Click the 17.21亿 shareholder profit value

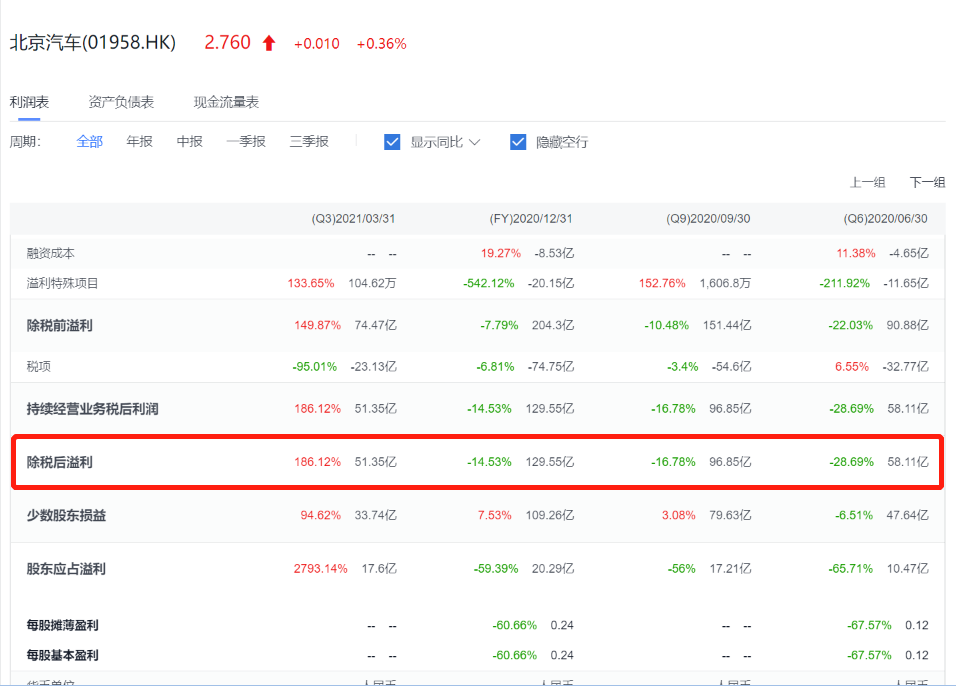point(730,568)
